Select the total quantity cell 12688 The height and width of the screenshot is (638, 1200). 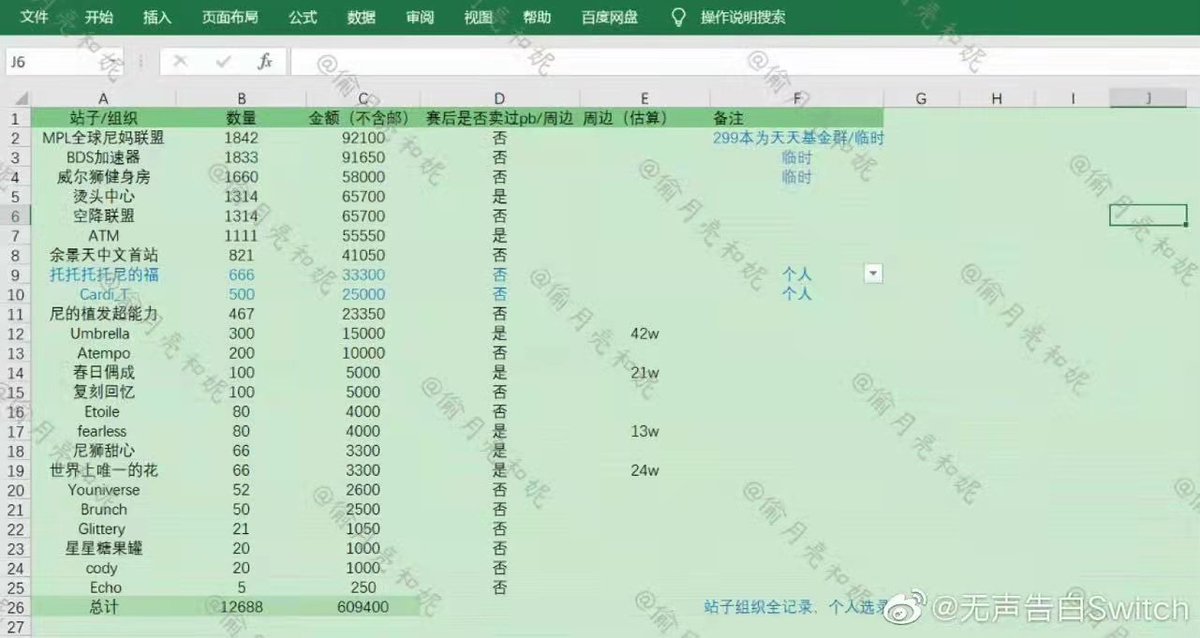(x=241, y=607)
